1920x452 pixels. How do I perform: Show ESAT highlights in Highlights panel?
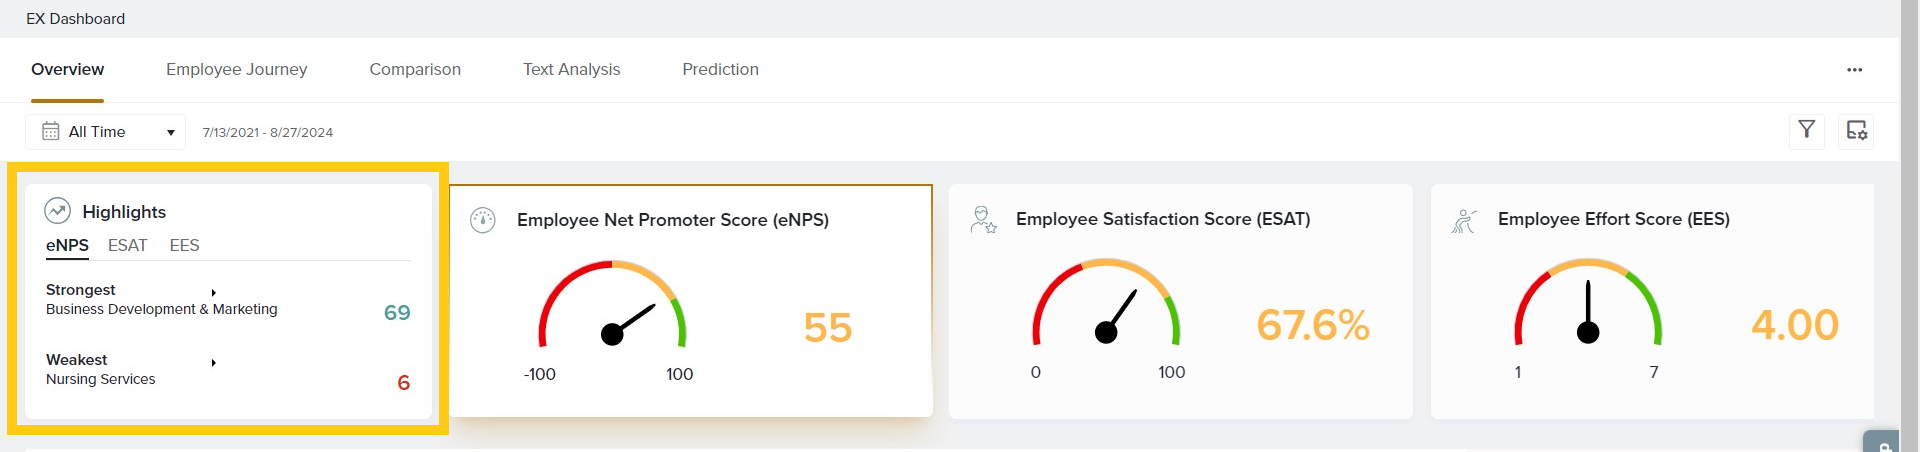[x=127, y=246]
